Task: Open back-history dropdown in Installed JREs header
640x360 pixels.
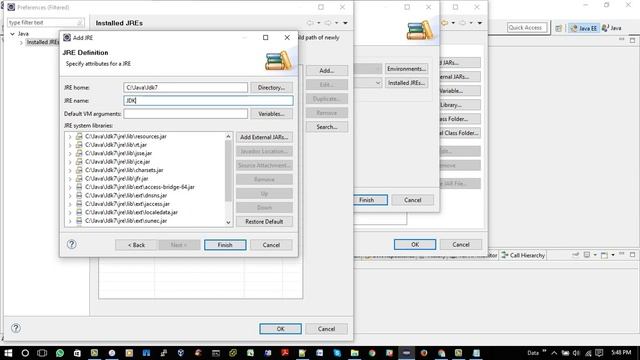Action: click(x=319, y=23)
